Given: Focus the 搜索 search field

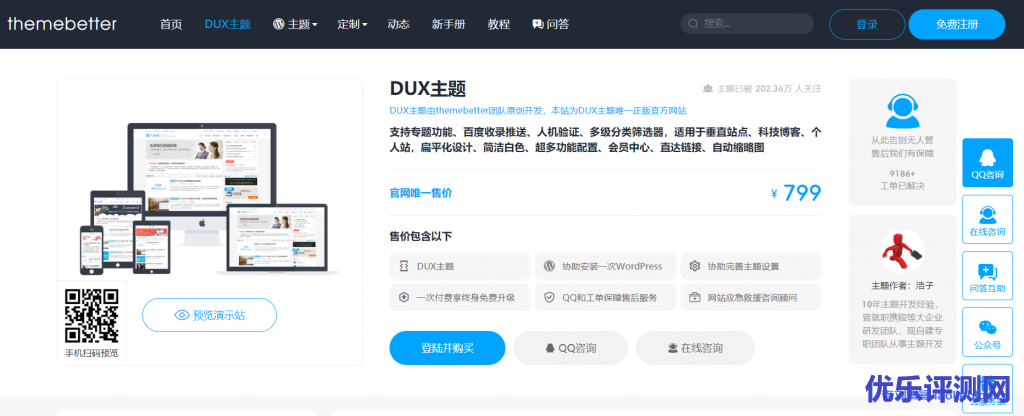Looking at the screenshot, I should click(x=747, y=24).
